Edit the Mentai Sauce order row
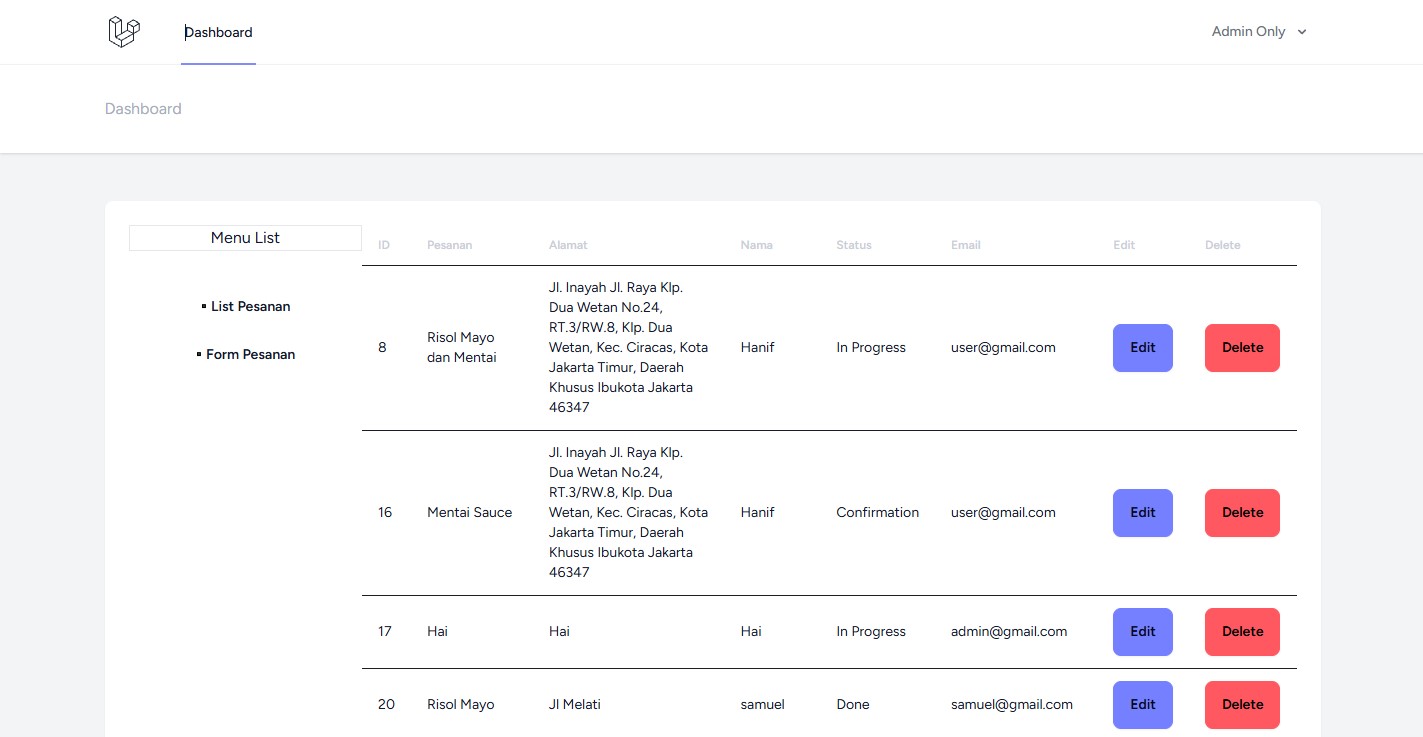This screenshot has width=1423, height=737. (1142, 513)
